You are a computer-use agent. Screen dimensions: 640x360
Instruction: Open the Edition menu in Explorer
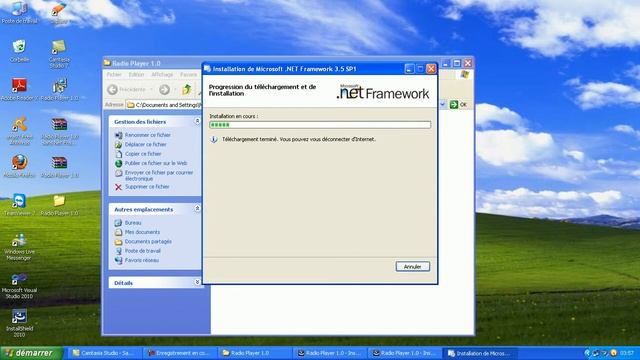[136, 75]
